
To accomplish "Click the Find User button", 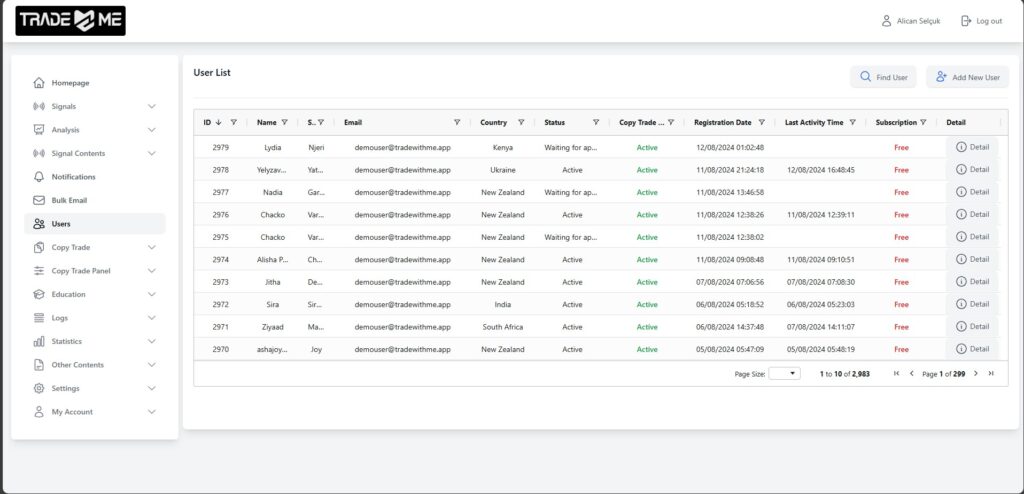I will 884,77.
